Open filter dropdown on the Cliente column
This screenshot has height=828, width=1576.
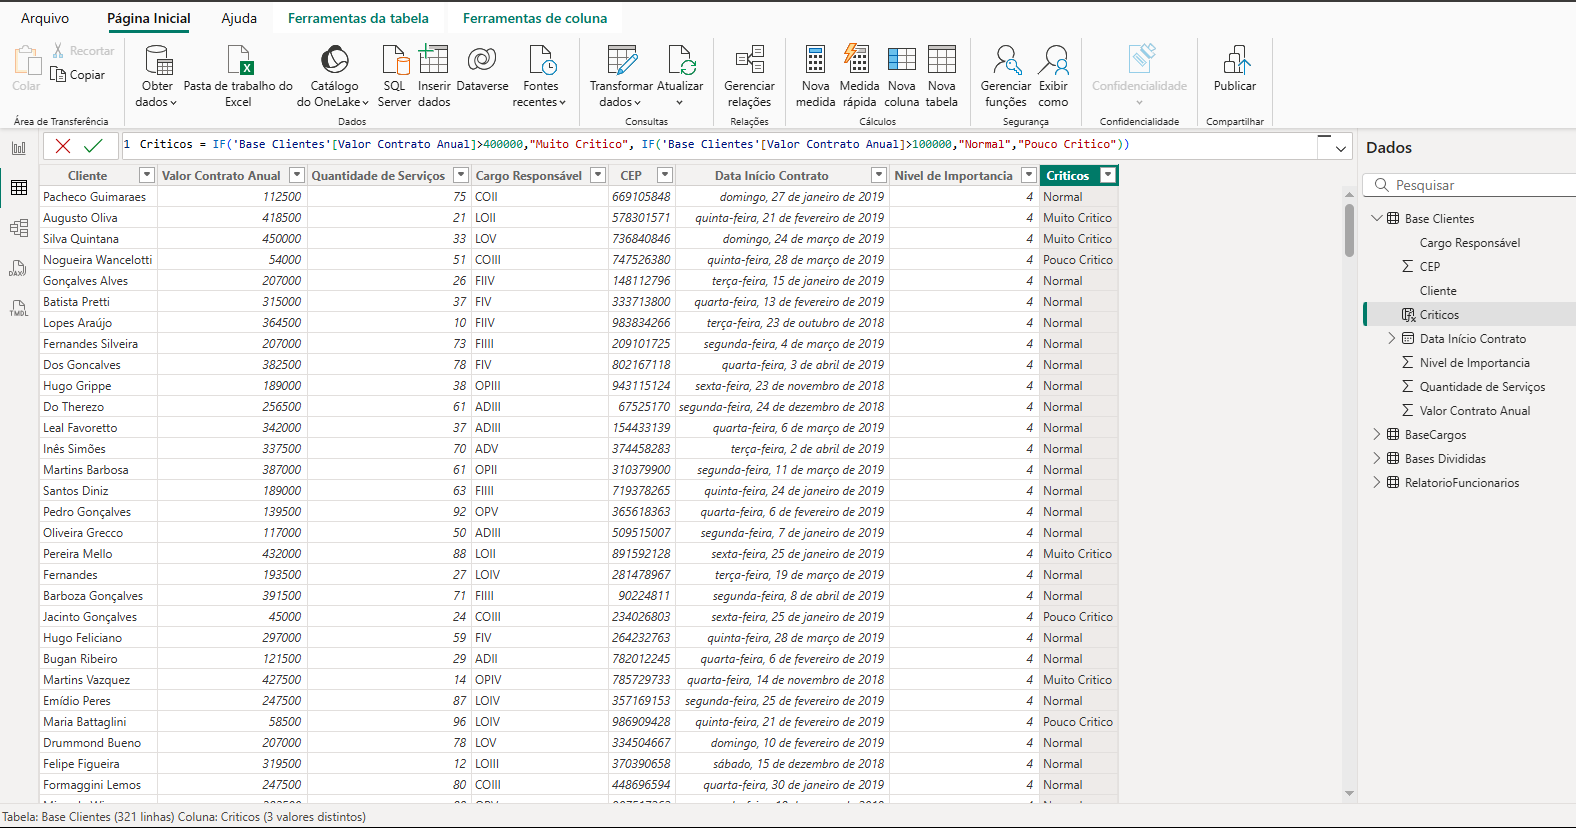[147, 175]
